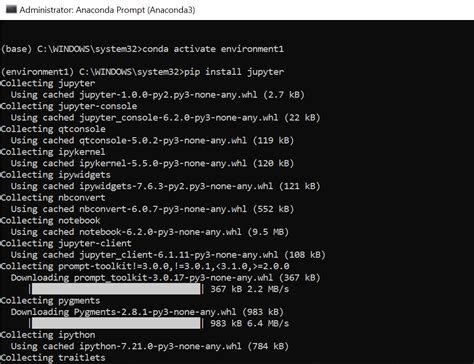Viewport: 474px width, 364px height.
Task: Click the conda activate environment1 command line
Action: pyautogui.click(x=142, y=49)
